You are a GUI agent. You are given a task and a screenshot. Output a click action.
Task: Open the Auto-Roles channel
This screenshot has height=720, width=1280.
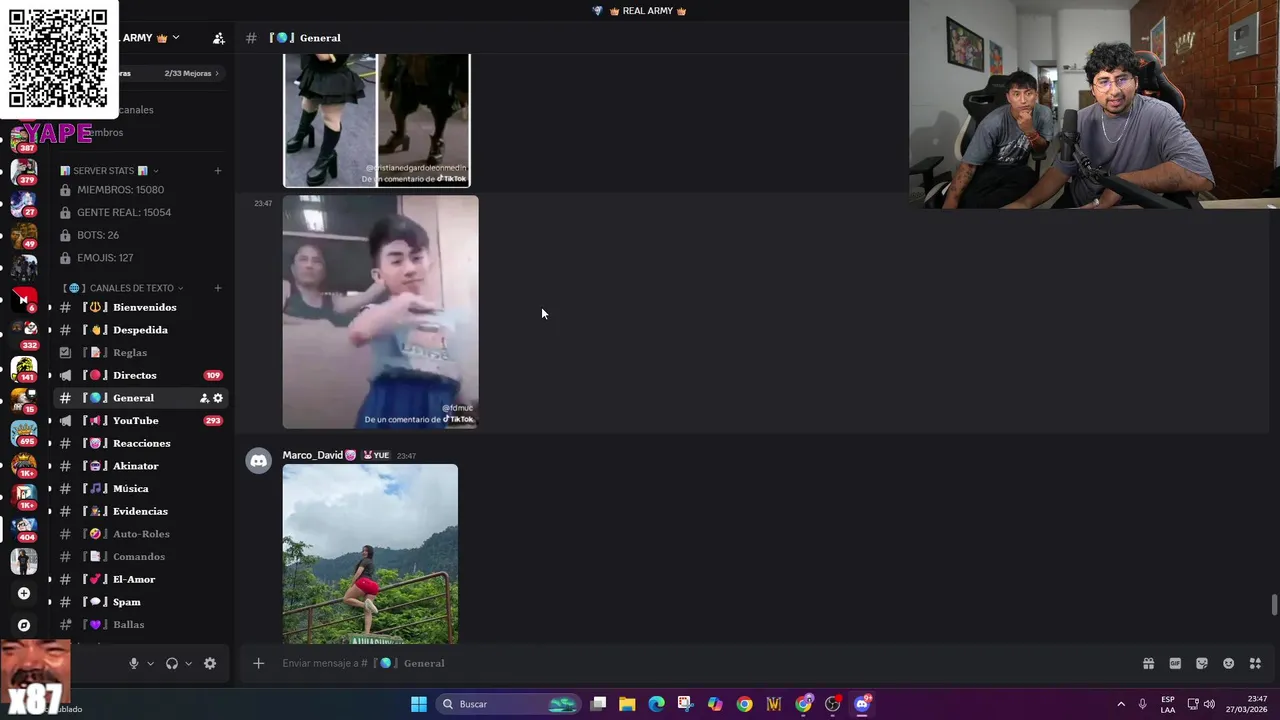click(140, 534)
